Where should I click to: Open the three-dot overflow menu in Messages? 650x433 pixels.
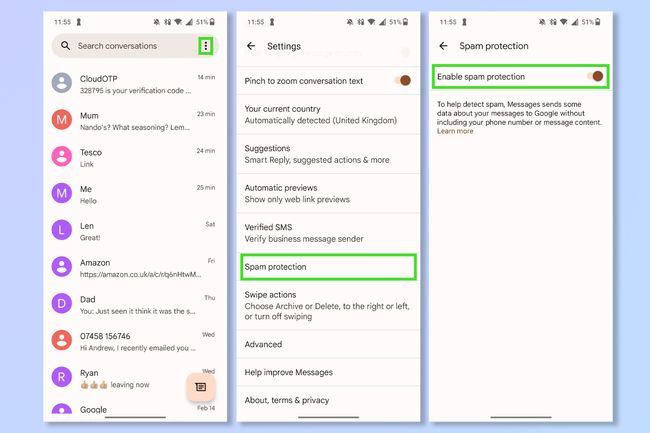tap(206, 46)
